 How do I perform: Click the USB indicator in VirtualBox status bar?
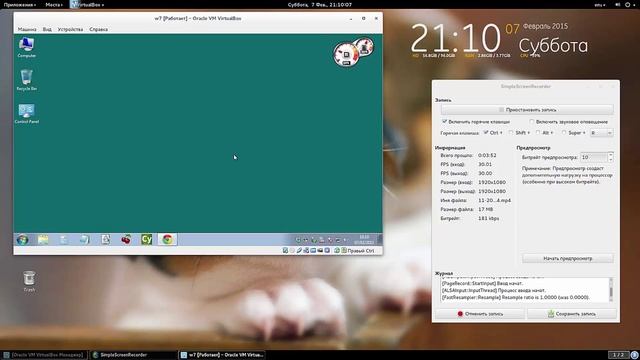click(x=299, y=250)
